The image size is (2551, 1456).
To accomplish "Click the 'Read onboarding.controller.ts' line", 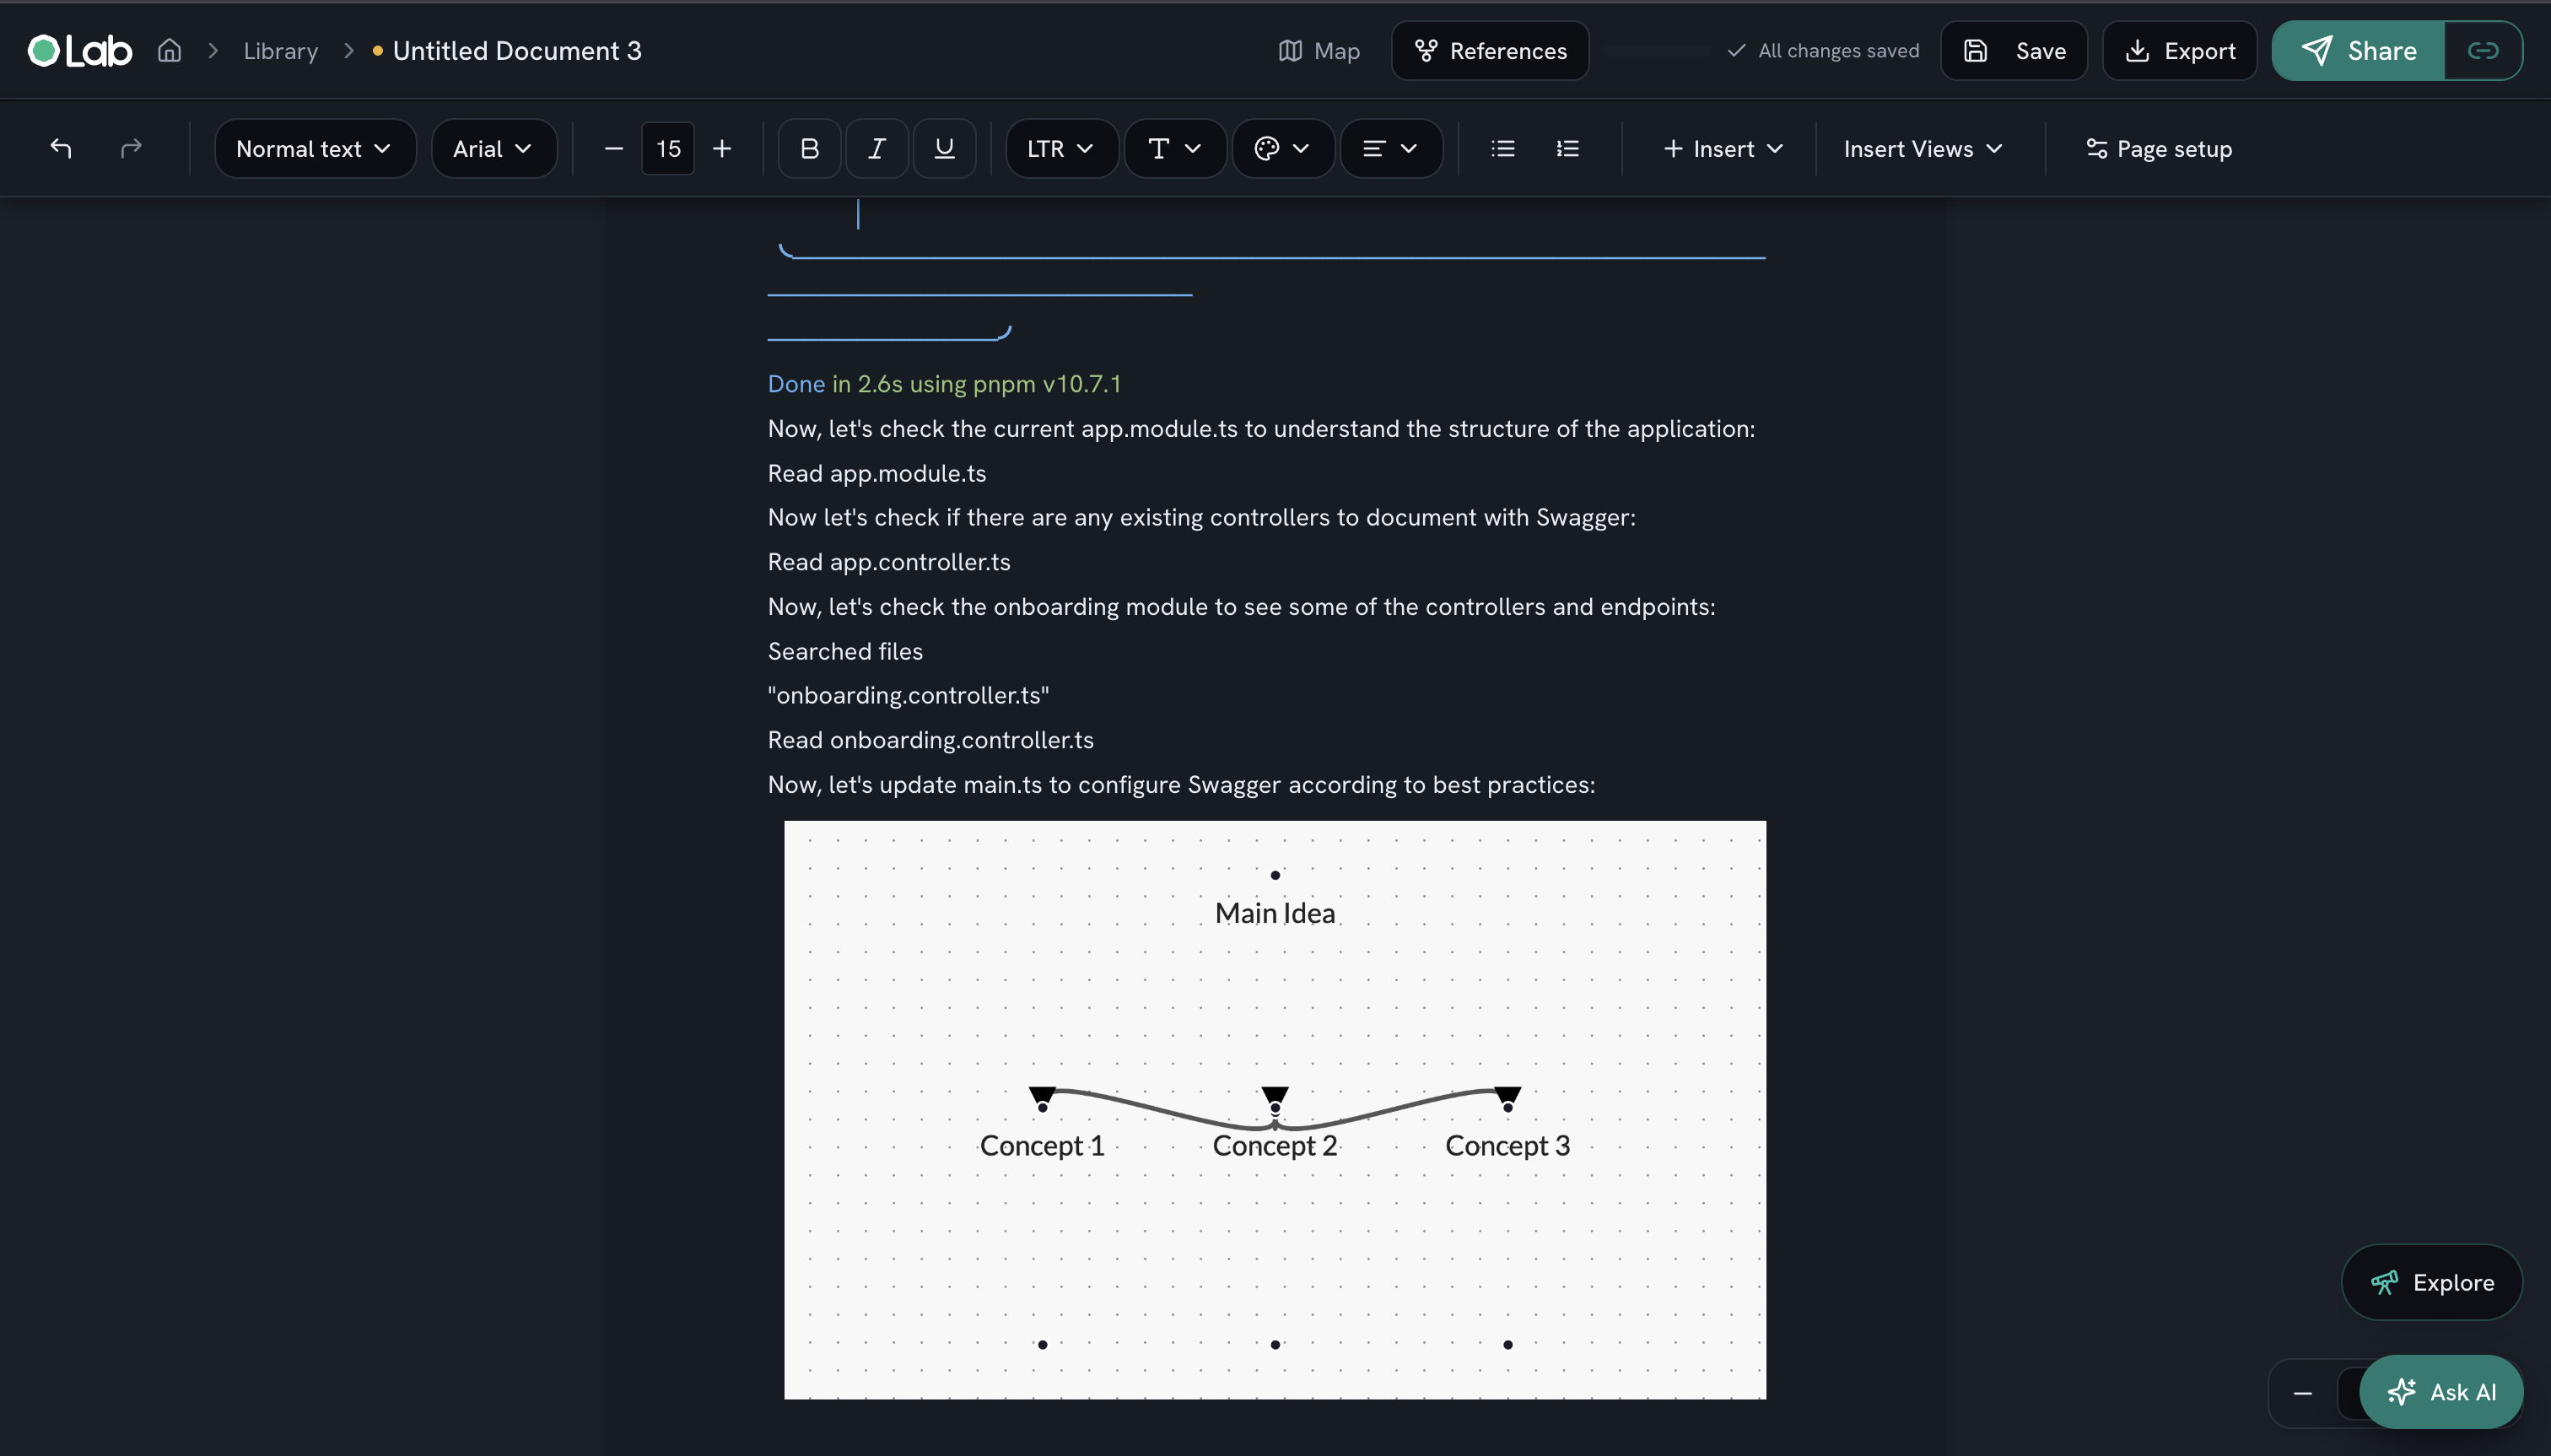I will (931, 740).
